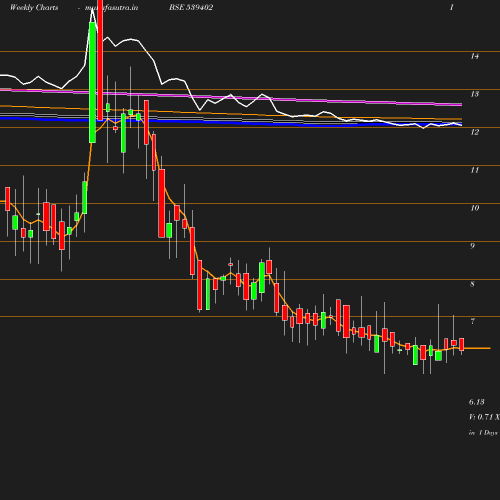Click the price axis label '9'
Viewport: 500px width, 500px height.
[x=472, y=246]
